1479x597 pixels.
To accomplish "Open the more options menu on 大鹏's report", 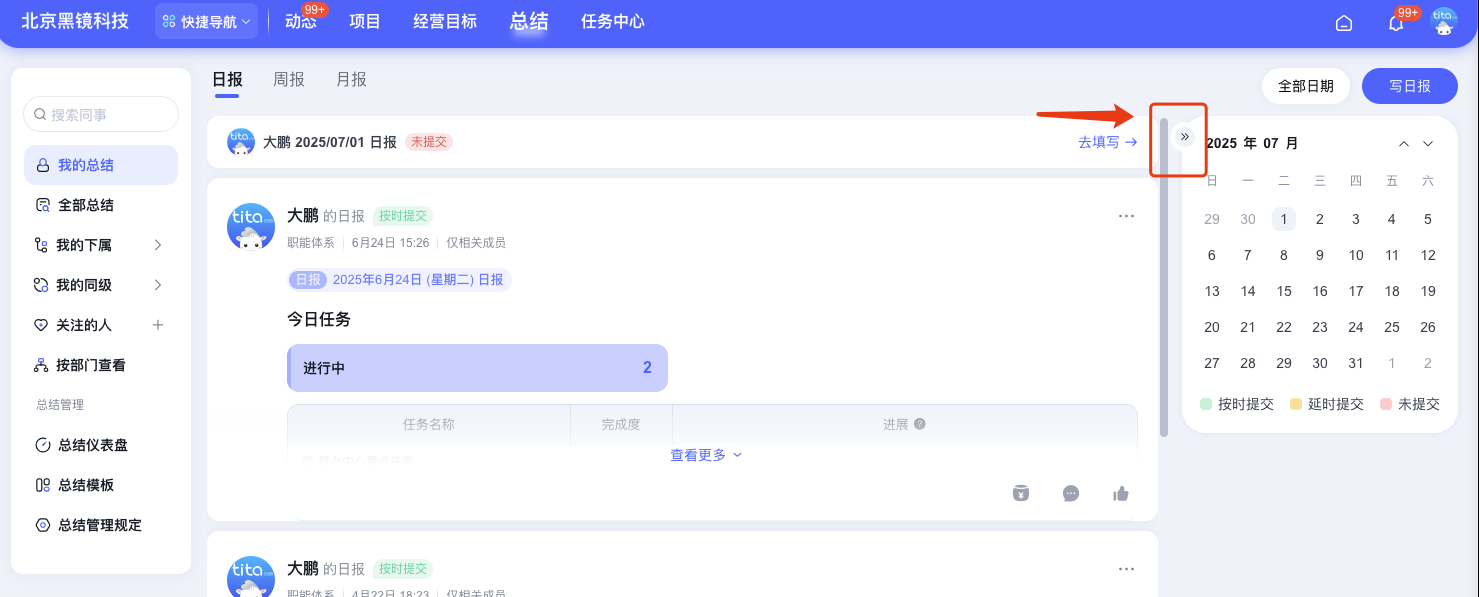I will coord(1126,215).
